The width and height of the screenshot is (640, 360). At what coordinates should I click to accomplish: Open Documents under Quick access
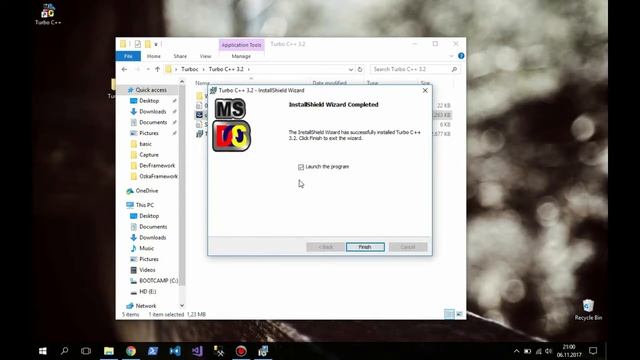pyautogui.click(x=153, y=122)
